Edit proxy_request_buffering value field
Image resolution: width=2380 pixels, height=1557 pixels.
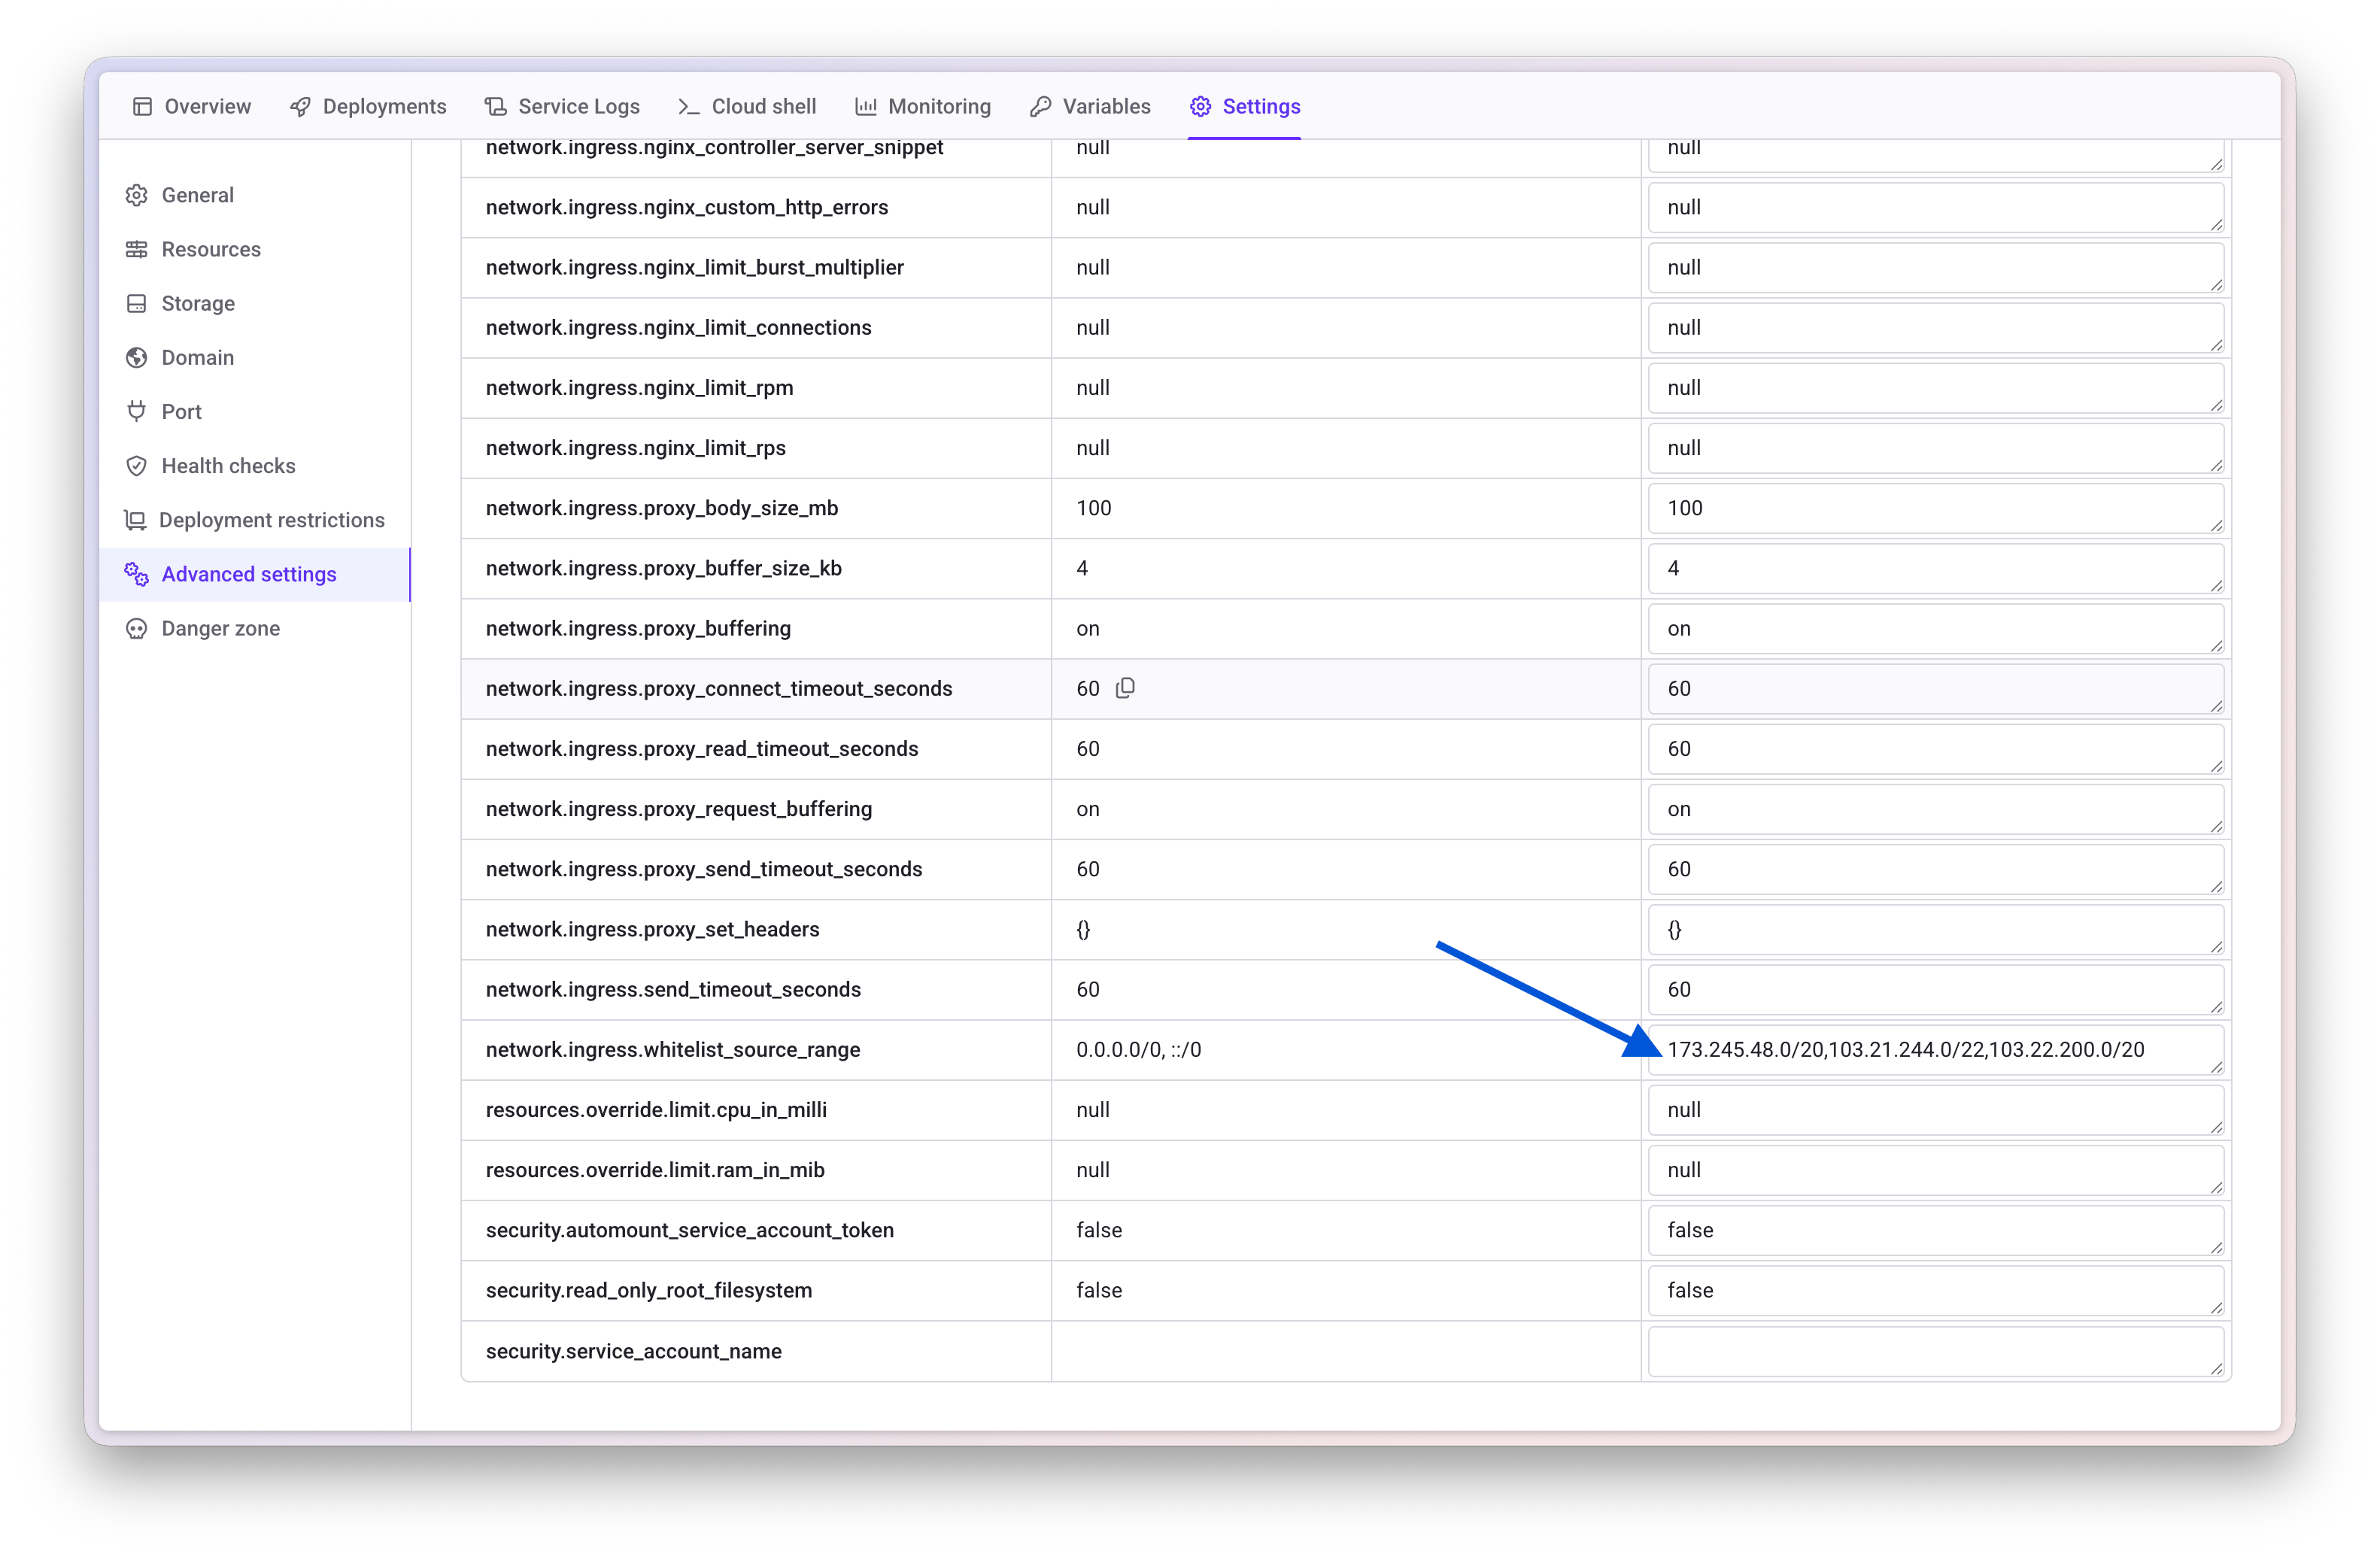(1936, 809)
